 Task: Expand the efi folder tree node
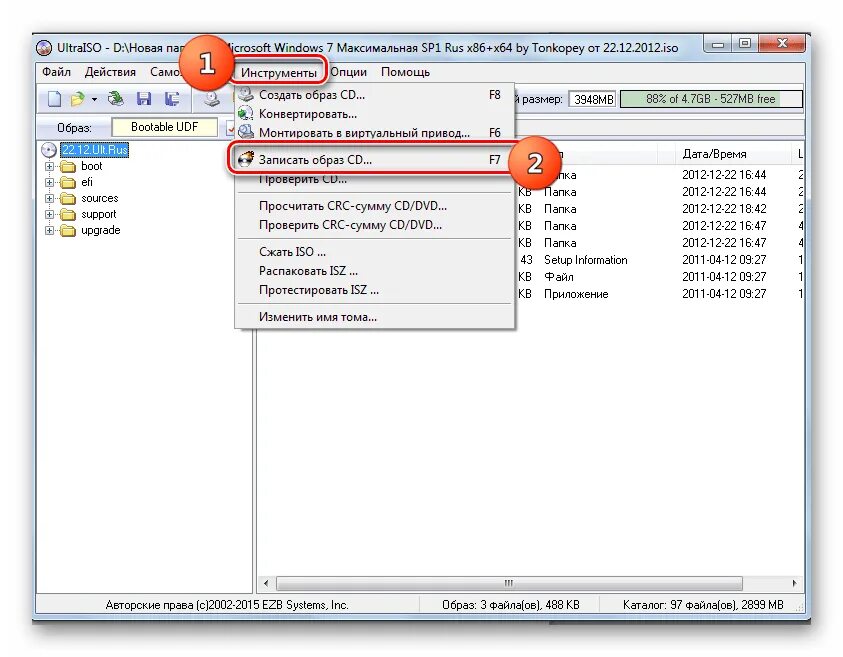pyautogui.click(x=49, y=182)
